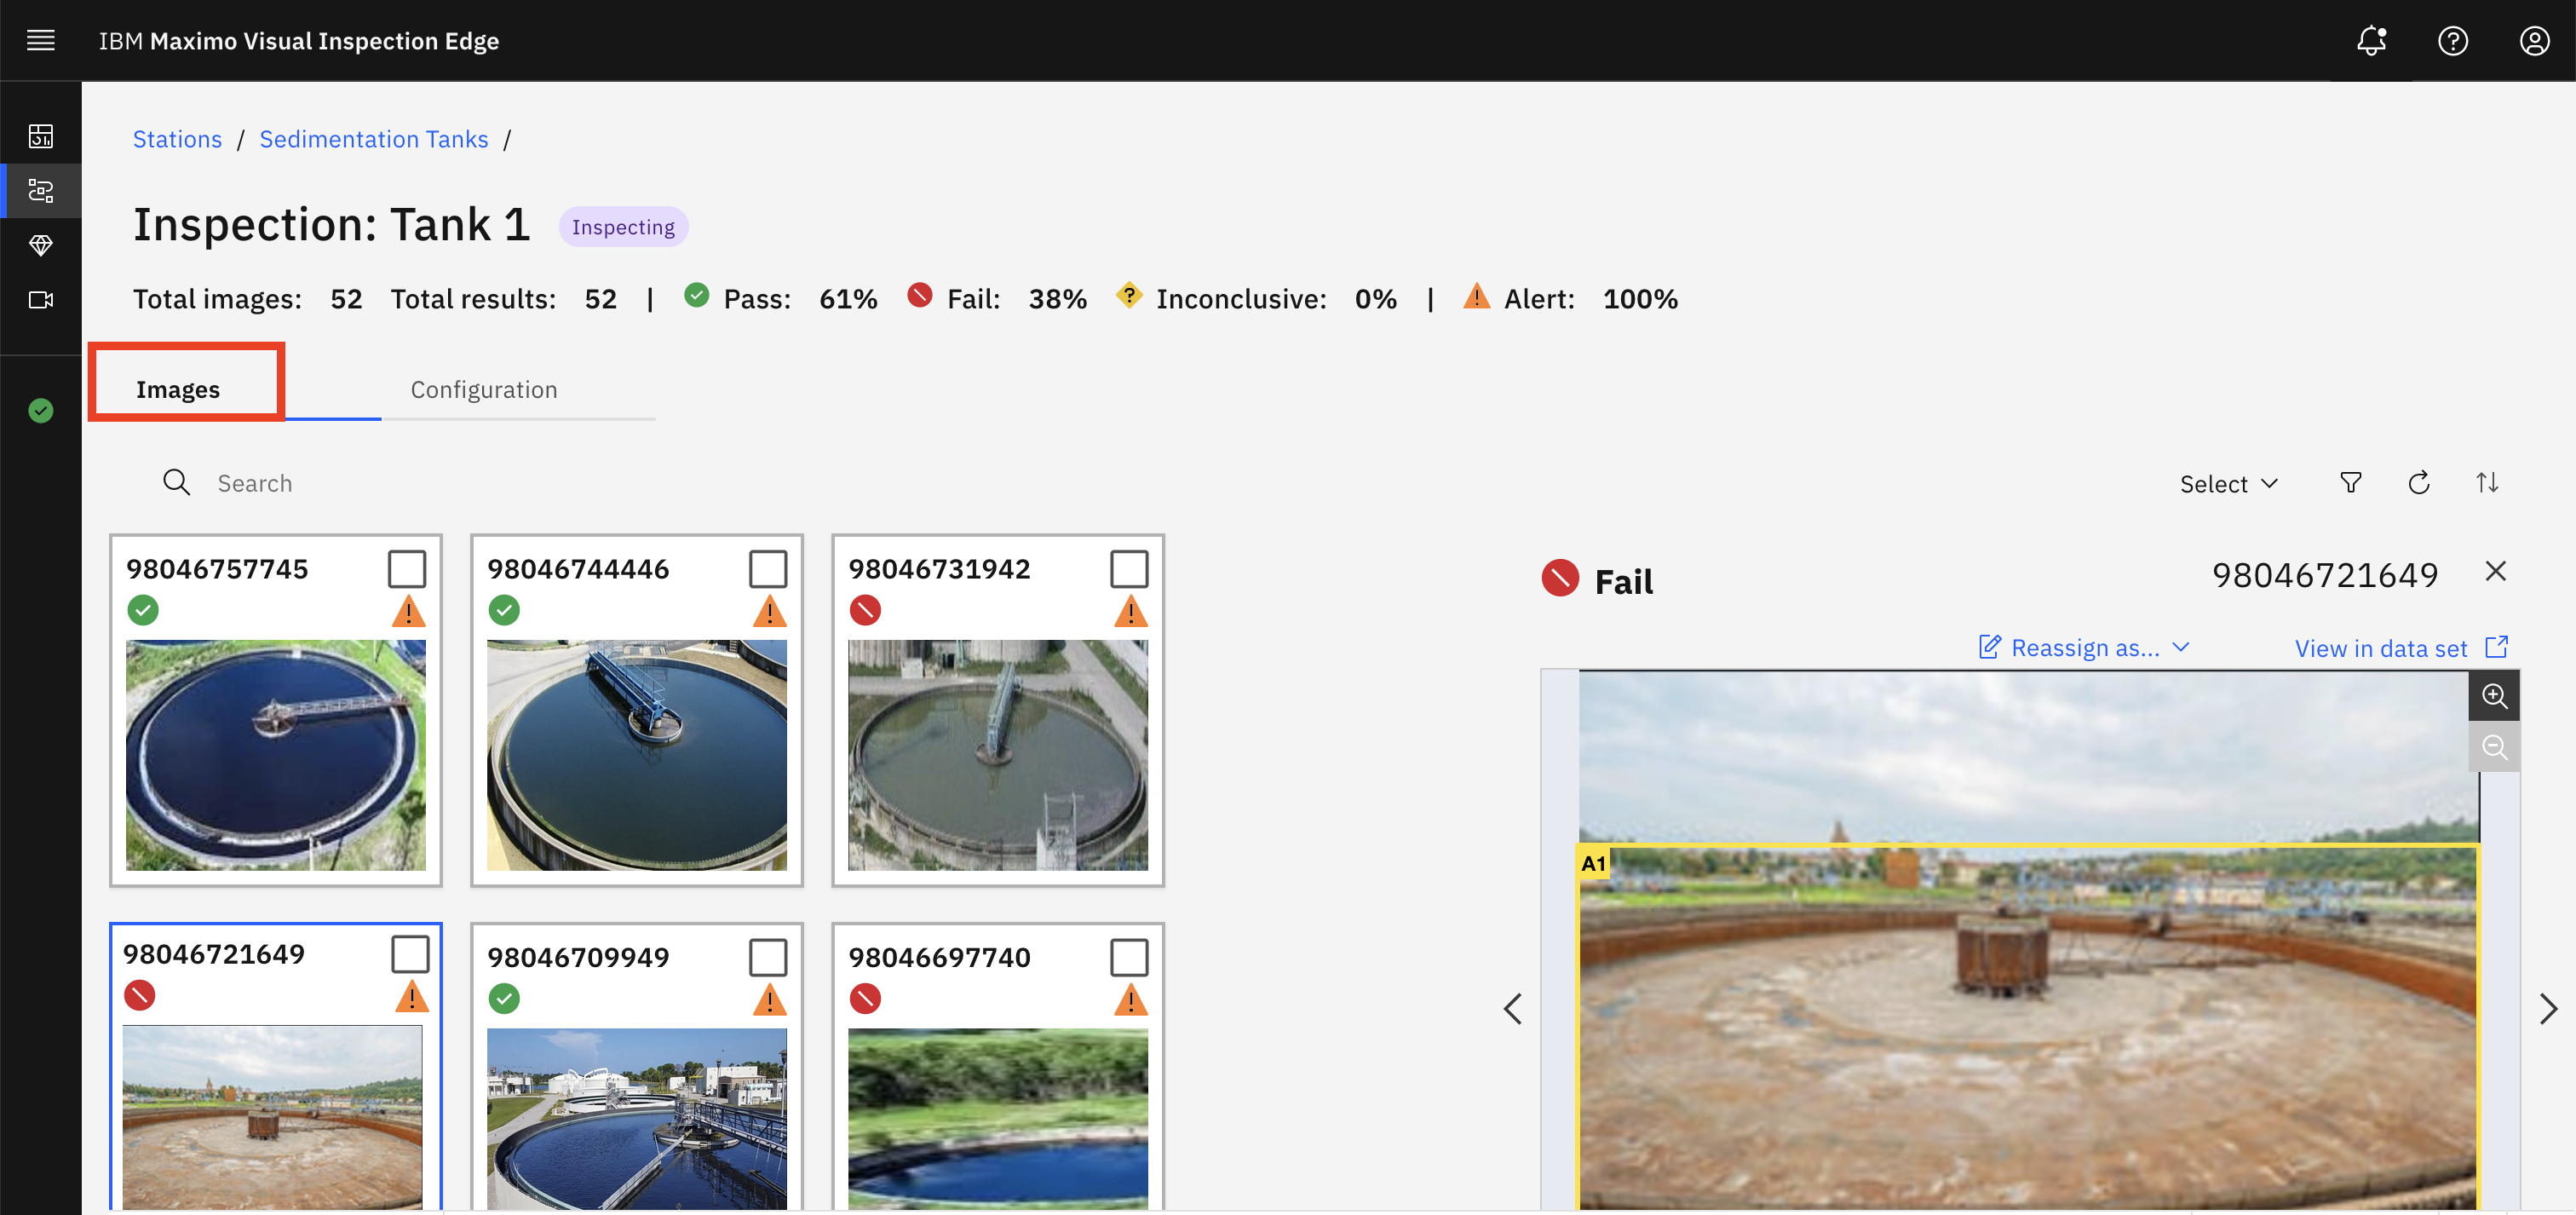This screenshot has width=2576, height=1215.
Task: Select checkbox for image 98046697740
Action: [x=1129, y=957]
